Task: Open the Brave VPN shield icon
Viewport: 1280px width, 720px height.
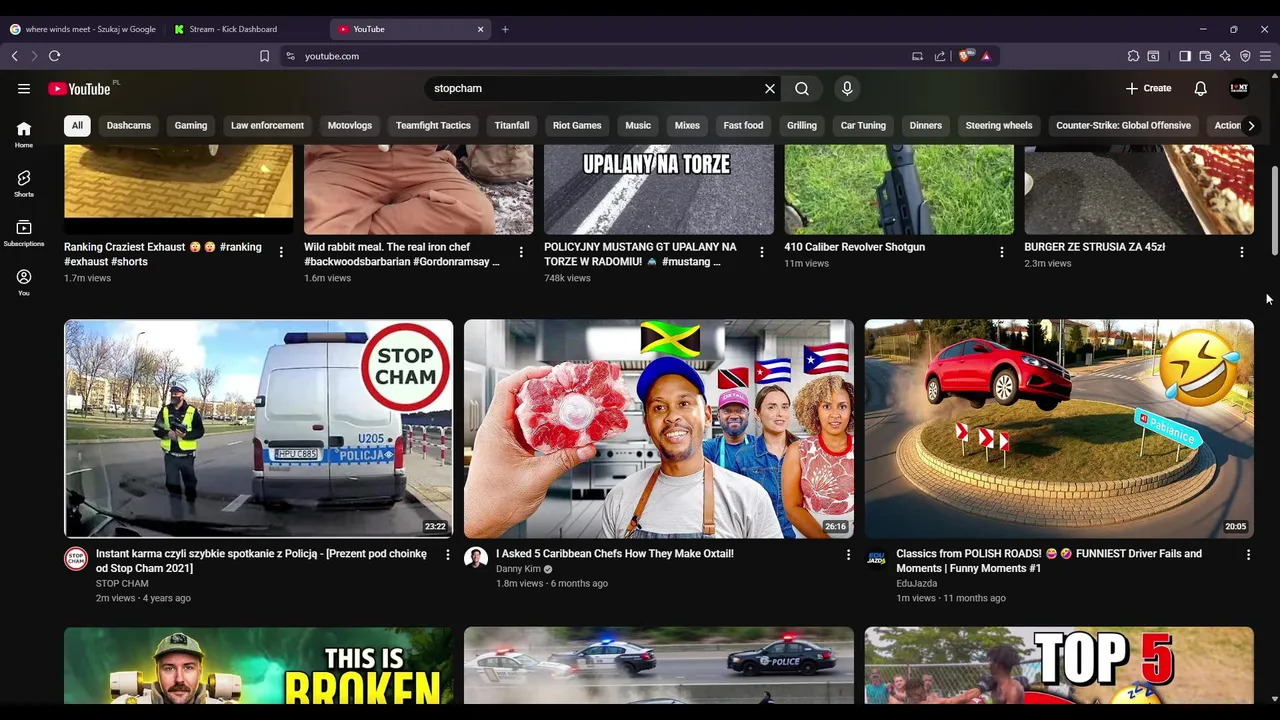Action: tap(1245, 56)
